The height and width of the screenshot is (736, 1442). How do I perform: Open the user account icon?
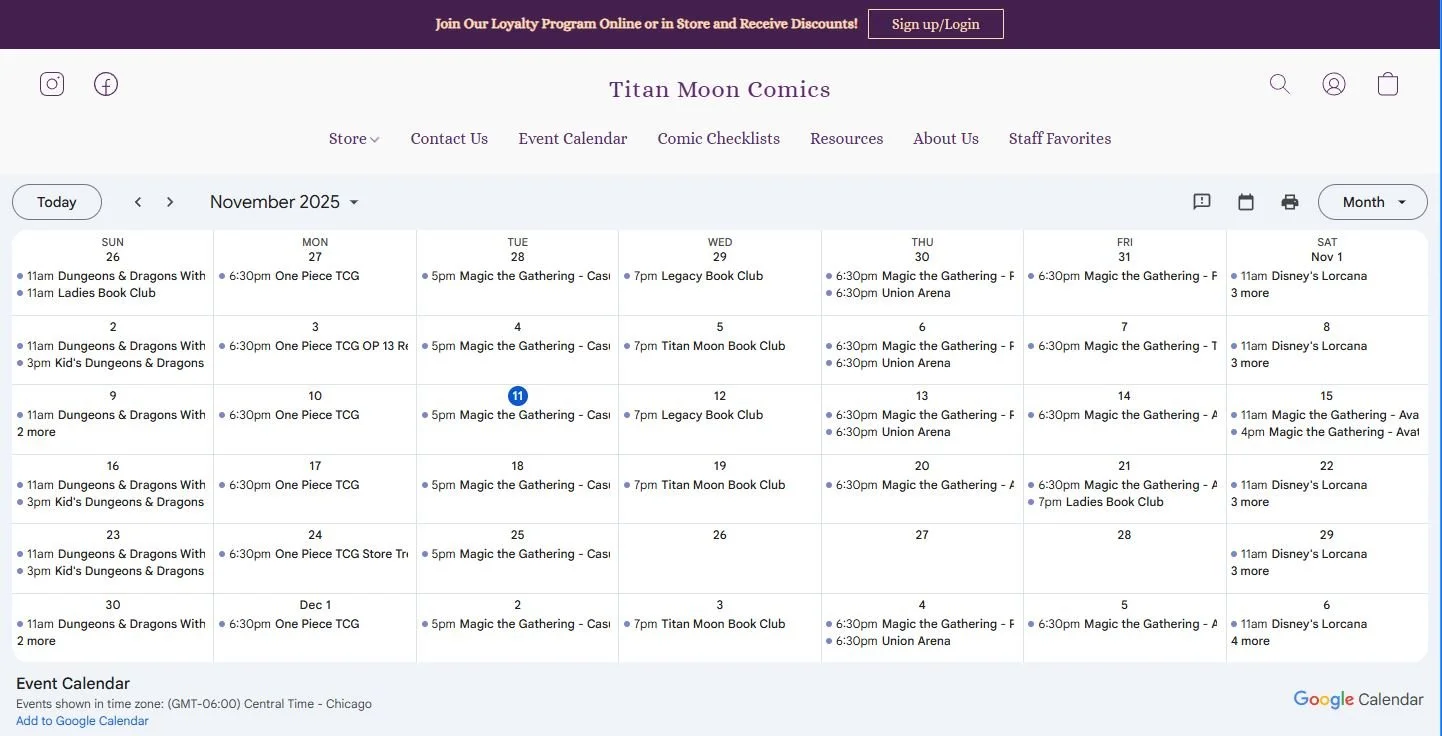(x=1334, y=84)
